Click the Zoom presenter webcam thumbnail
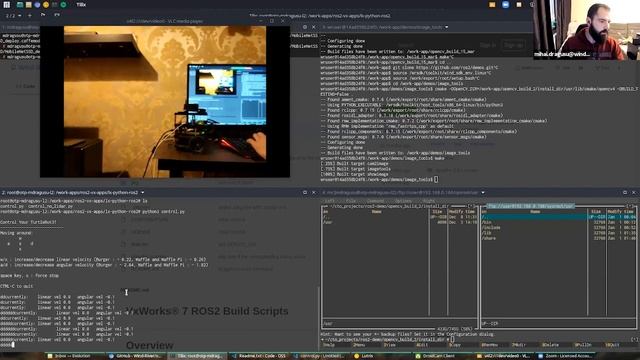Screen dimensions: 640x360 tap(587, 30)
